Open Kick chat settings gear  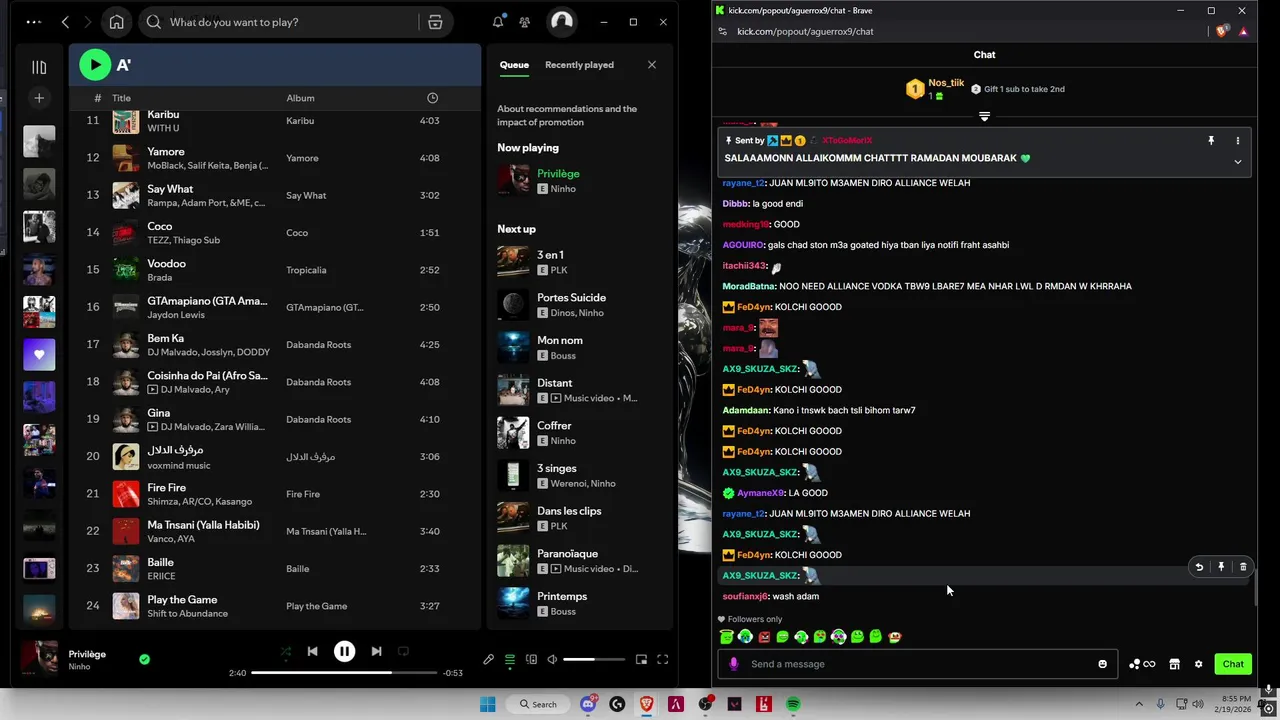pyautogui.click(x=1198, y=664)
